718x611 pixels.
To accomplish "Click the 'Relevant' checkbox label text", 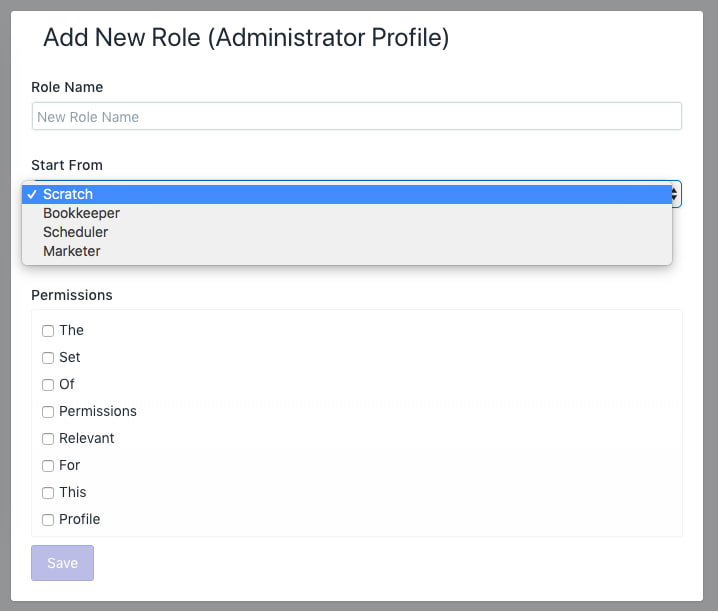I will [x=87, y=438].
